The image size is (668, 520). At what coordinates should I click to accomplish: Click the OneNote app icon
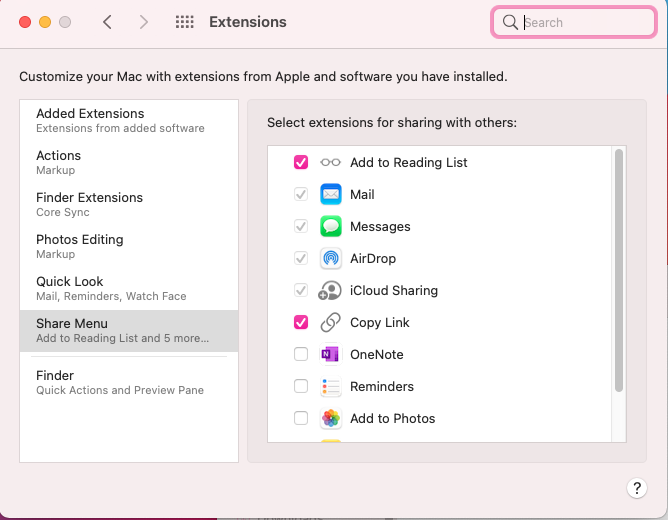point(331,354)
